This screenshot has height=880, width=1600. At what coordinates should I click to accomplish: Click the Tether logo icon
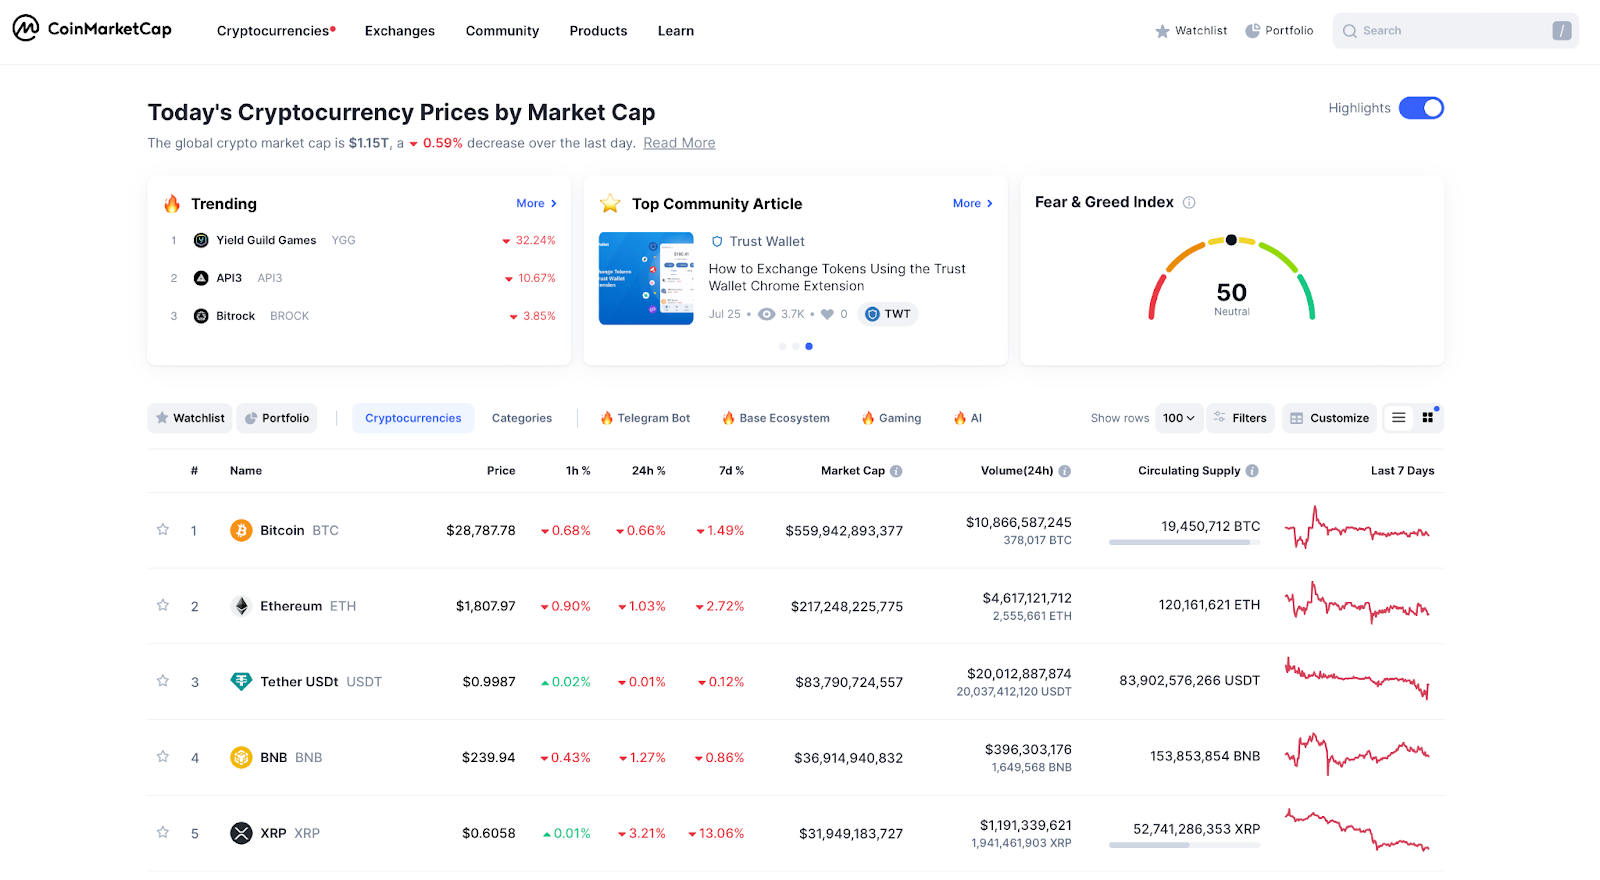point(241,682)
